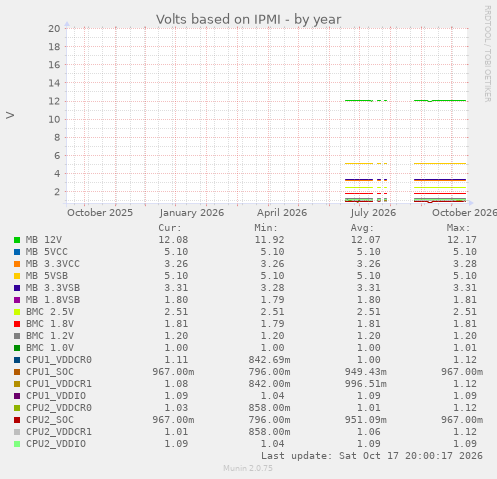Click the MB 12V maximum value 12.17
The width and height of the screenshot is (497, 479).
[462, 240]
